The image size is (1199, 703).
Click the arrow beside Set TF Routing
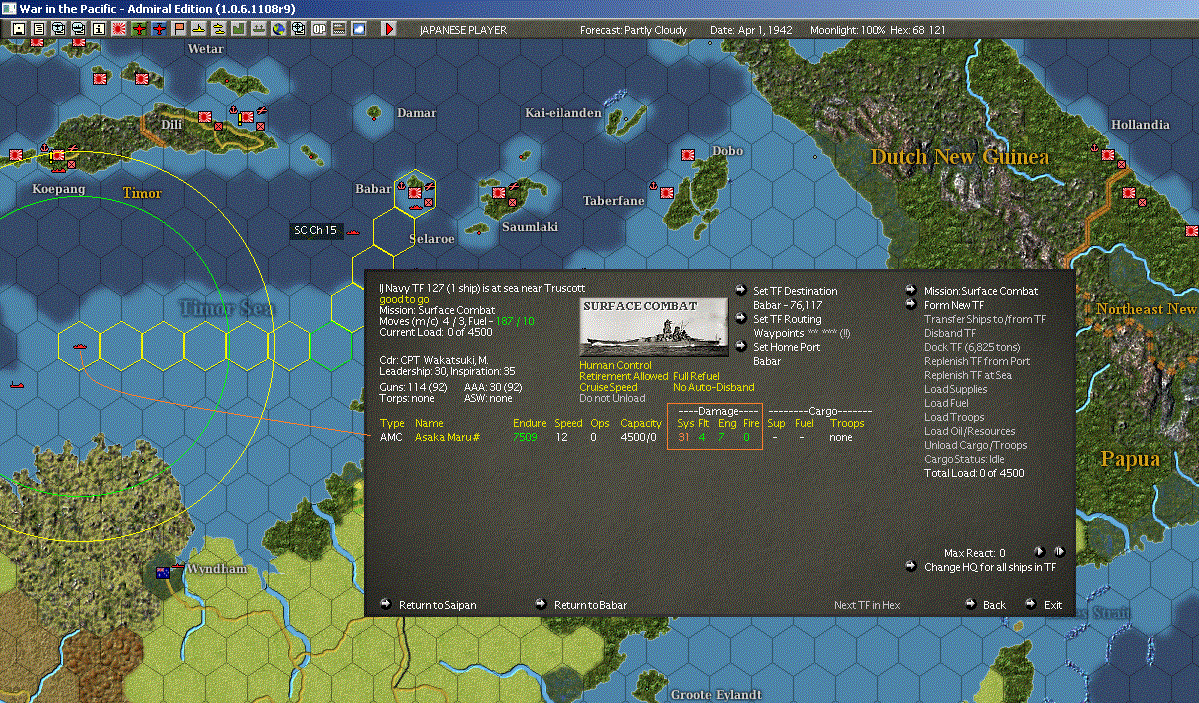tap(740, 318)
